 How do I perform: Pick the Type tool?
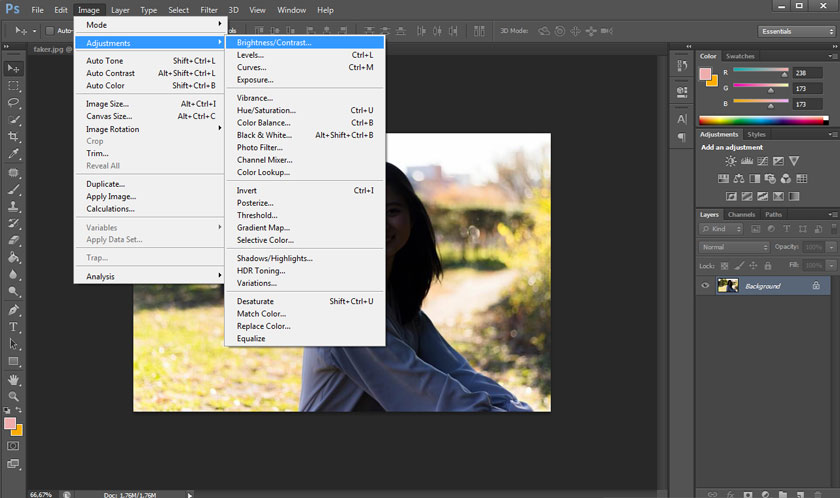point(14,327)
